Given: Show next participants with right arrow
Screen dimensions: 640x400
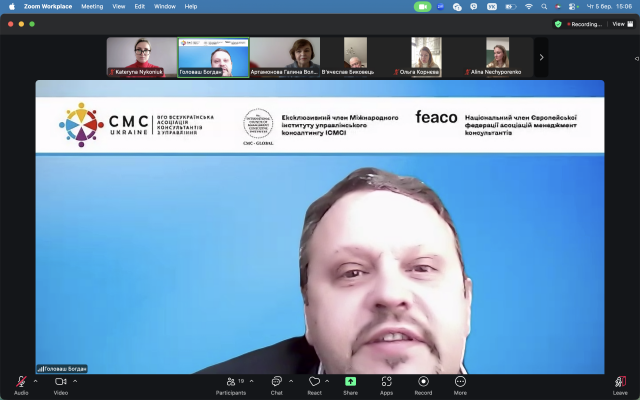Looking at the screenshot, I should [x=541, y=57].
